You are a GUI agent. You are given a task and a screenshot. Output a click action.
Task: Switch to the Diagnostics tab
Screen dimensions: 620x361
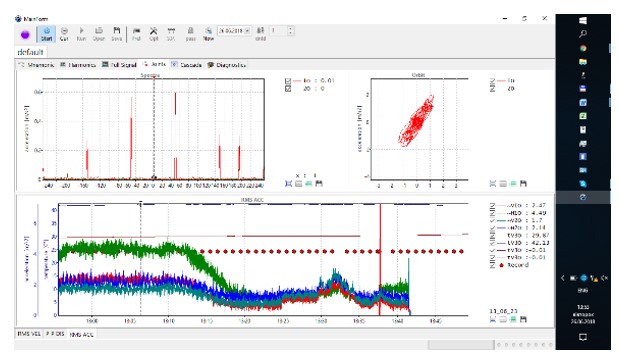[x=227, y=64]
